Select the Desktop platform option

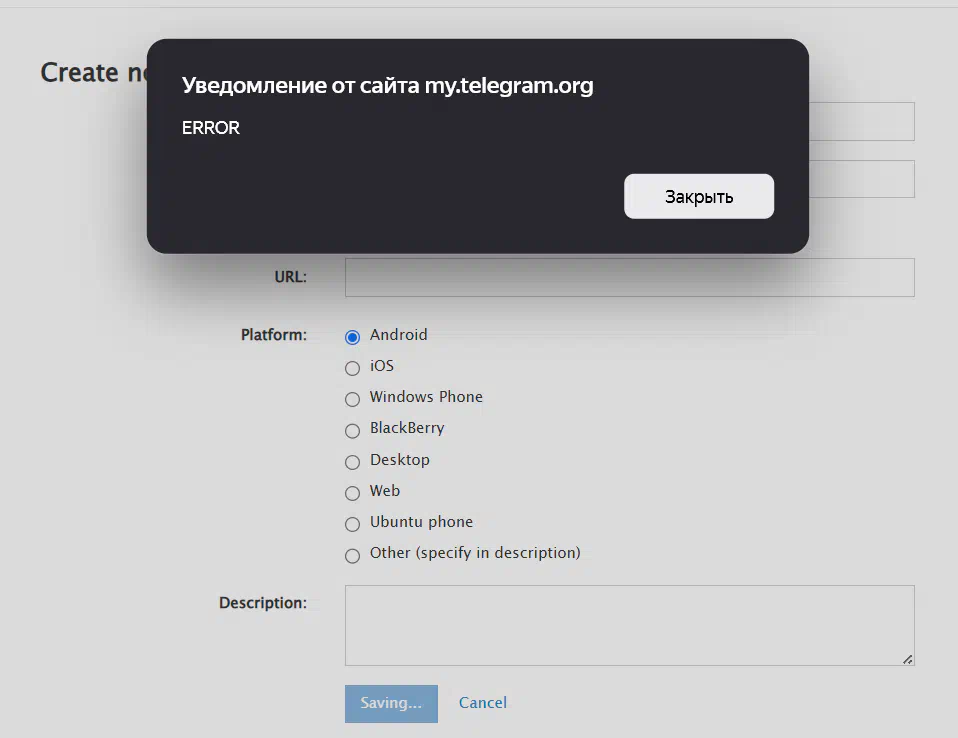pyautogui.click(x=353, y=462)
